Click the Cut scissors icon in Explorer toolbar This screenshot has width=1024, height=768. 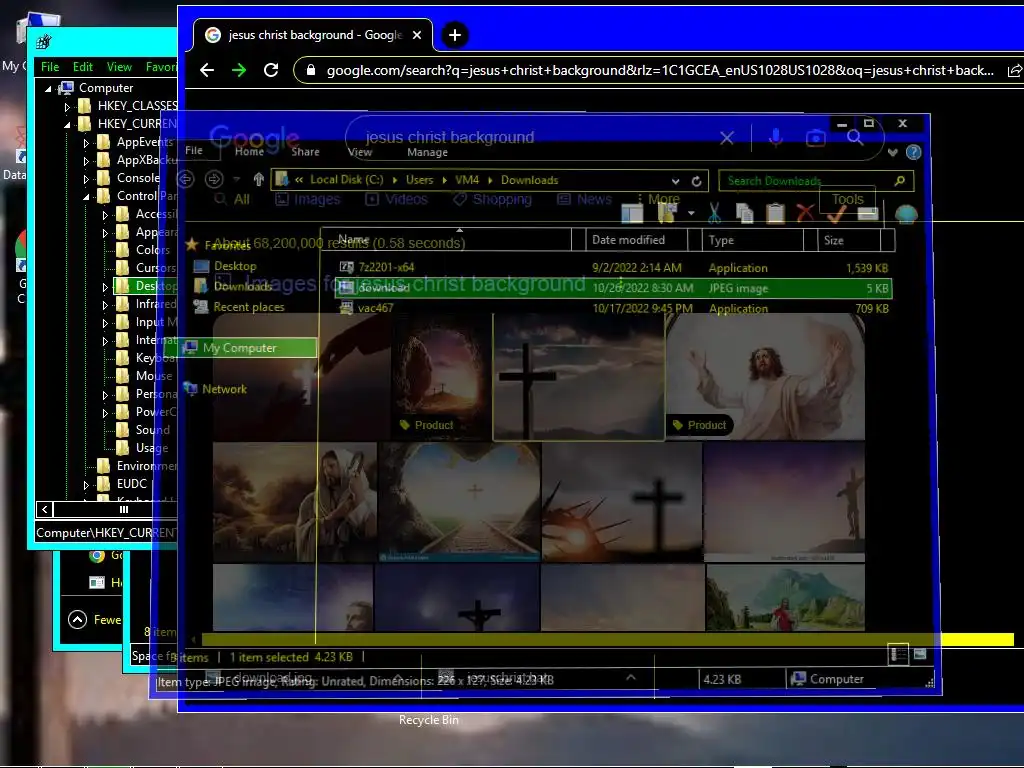714,213
